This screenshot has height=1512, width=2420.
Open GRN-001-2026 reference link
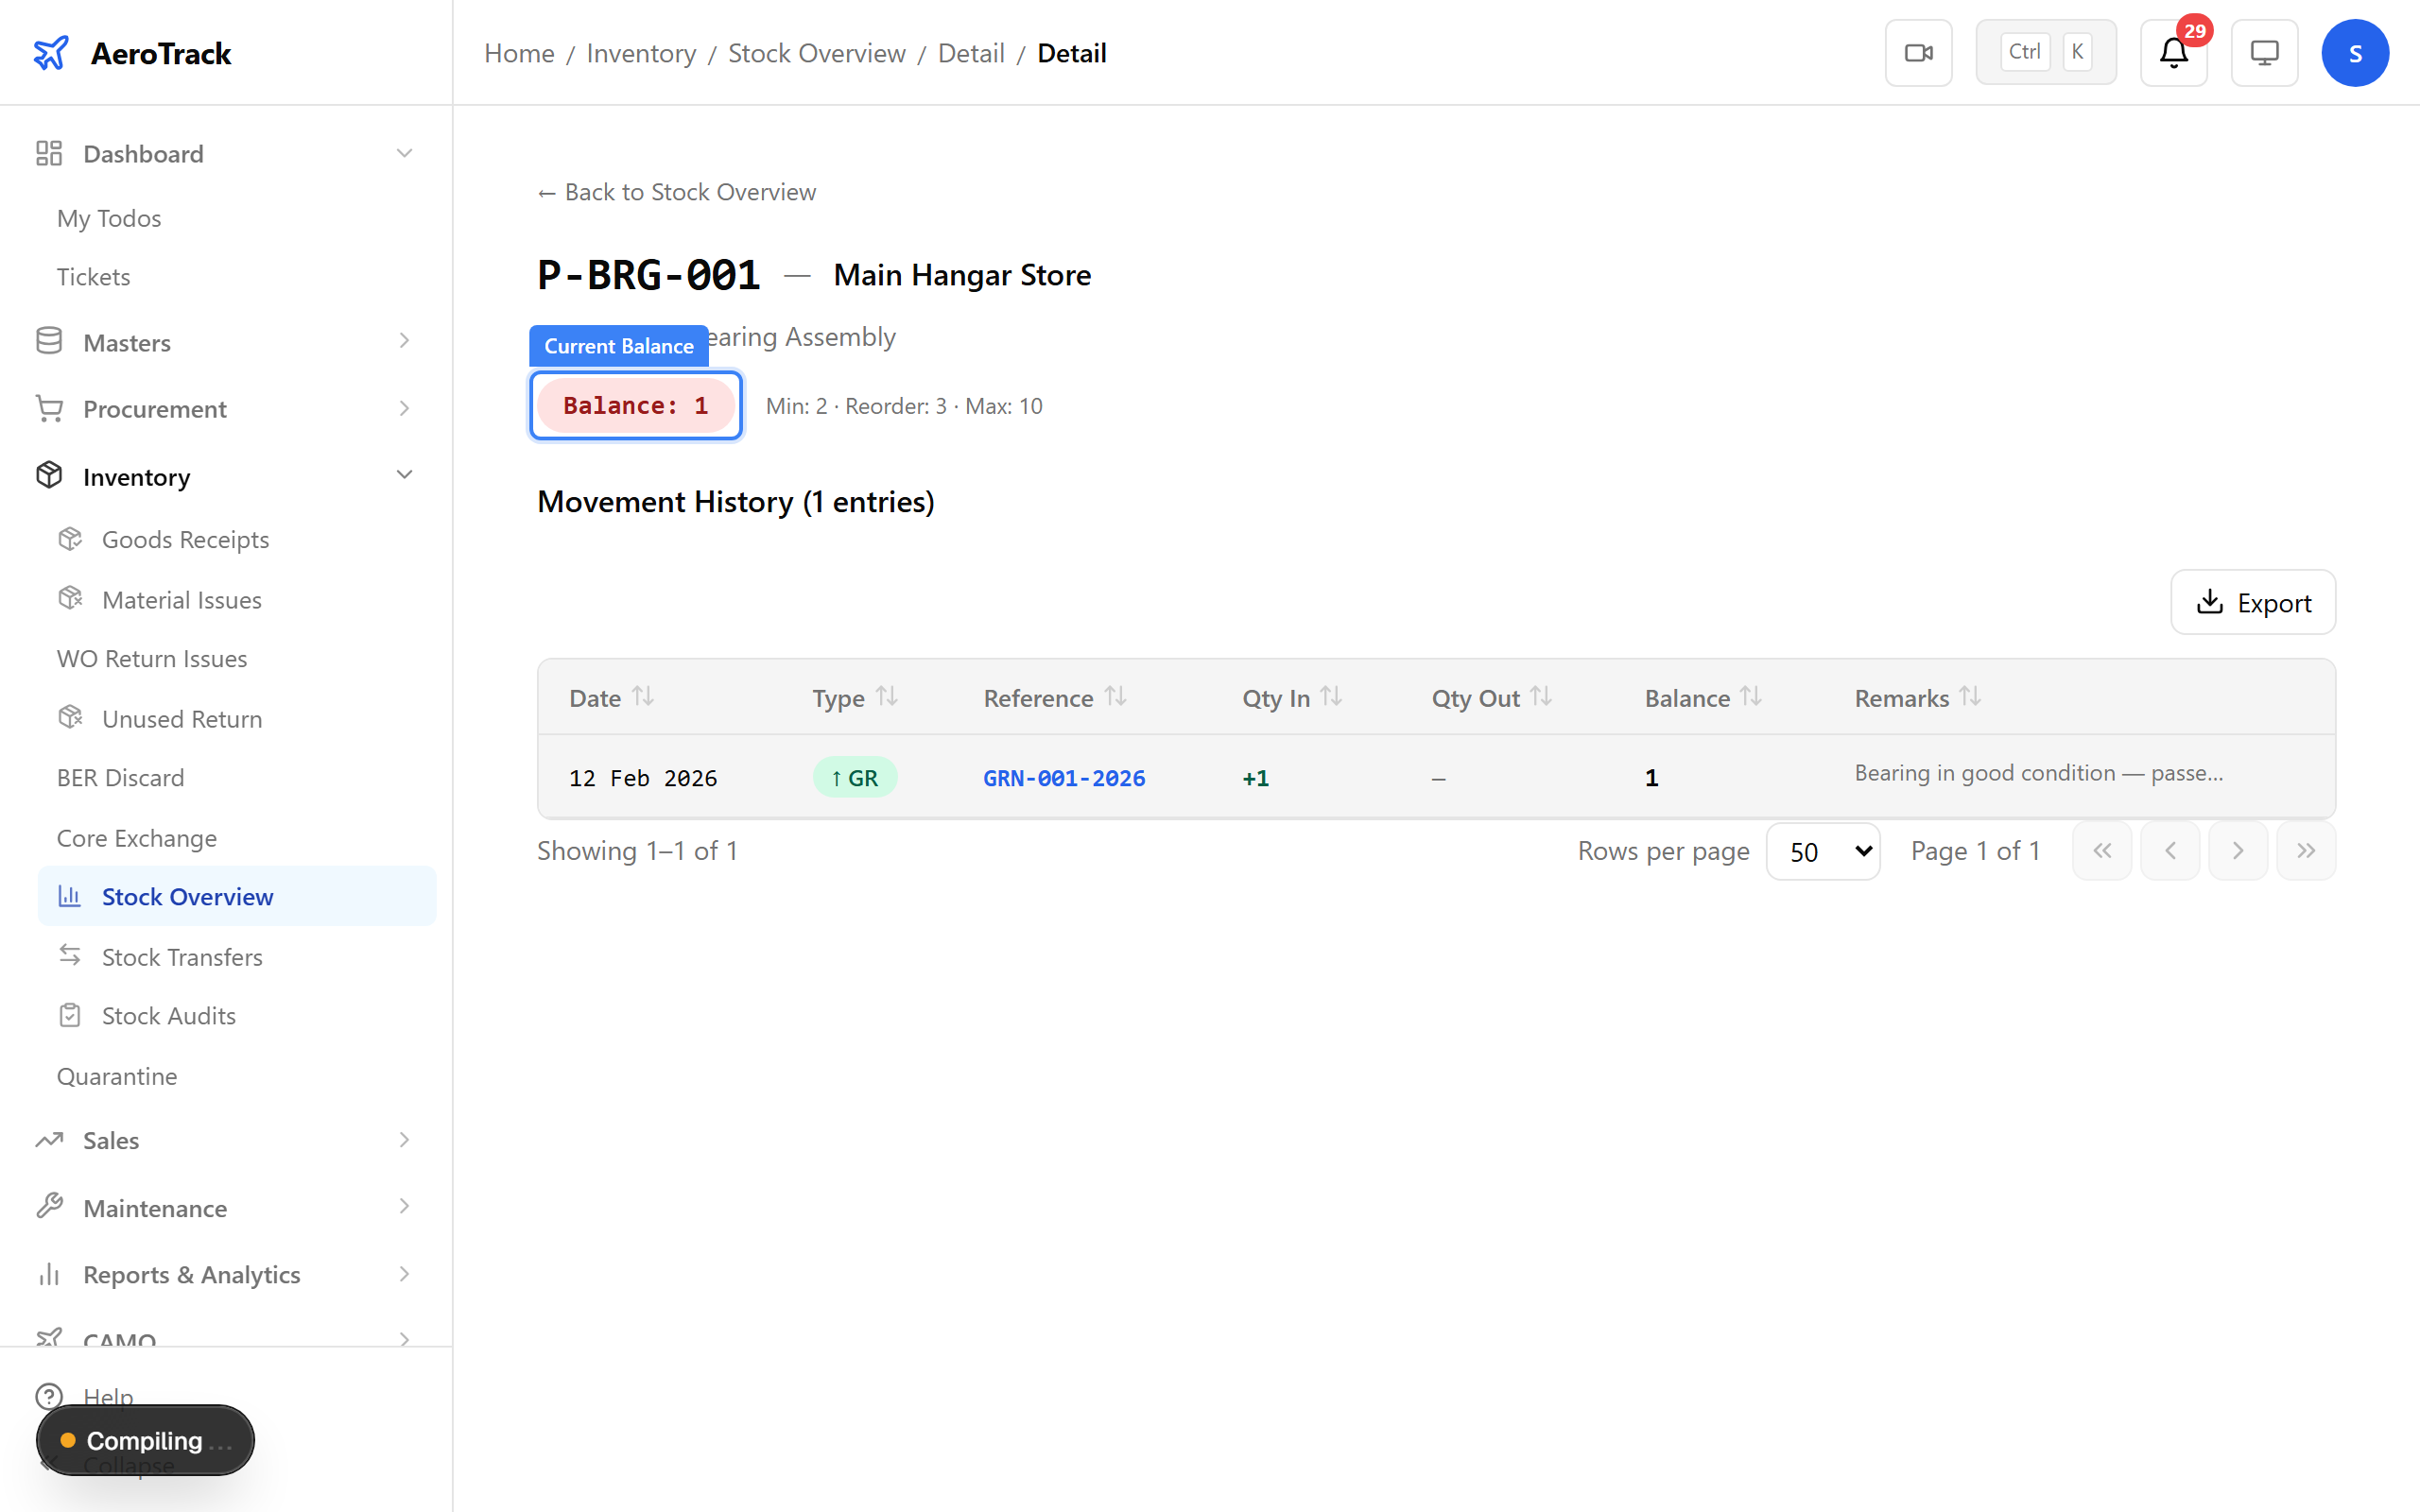[x=1064, y=778]
